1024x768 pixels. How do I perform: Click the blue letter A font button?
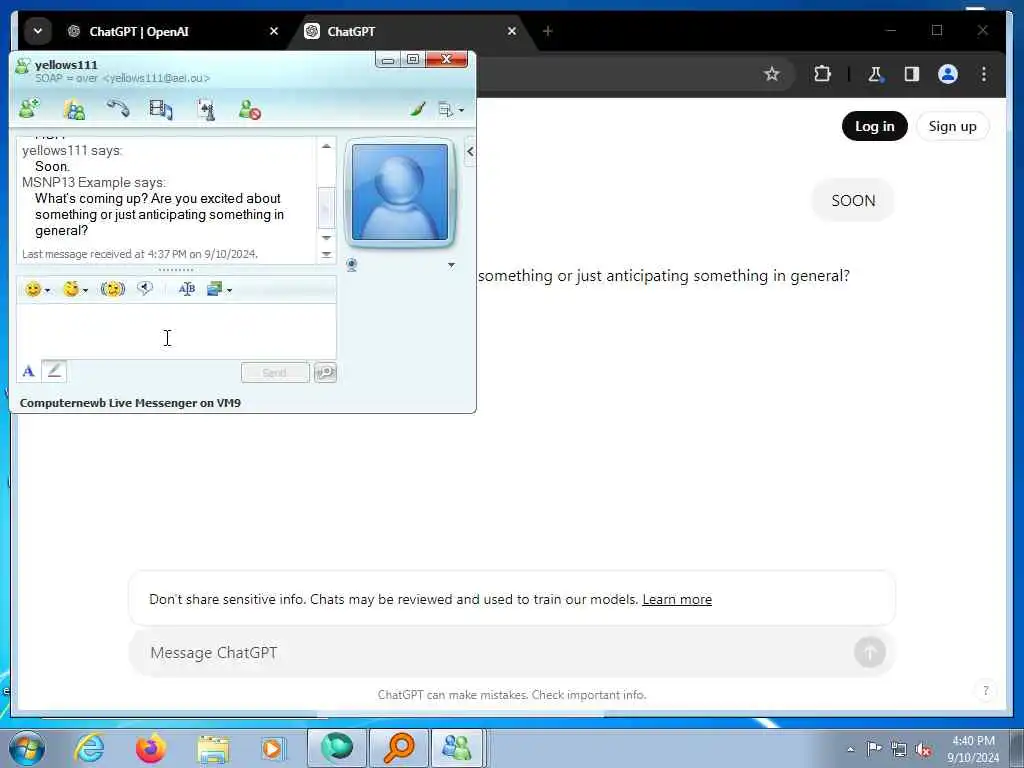(x=28, y=372)
